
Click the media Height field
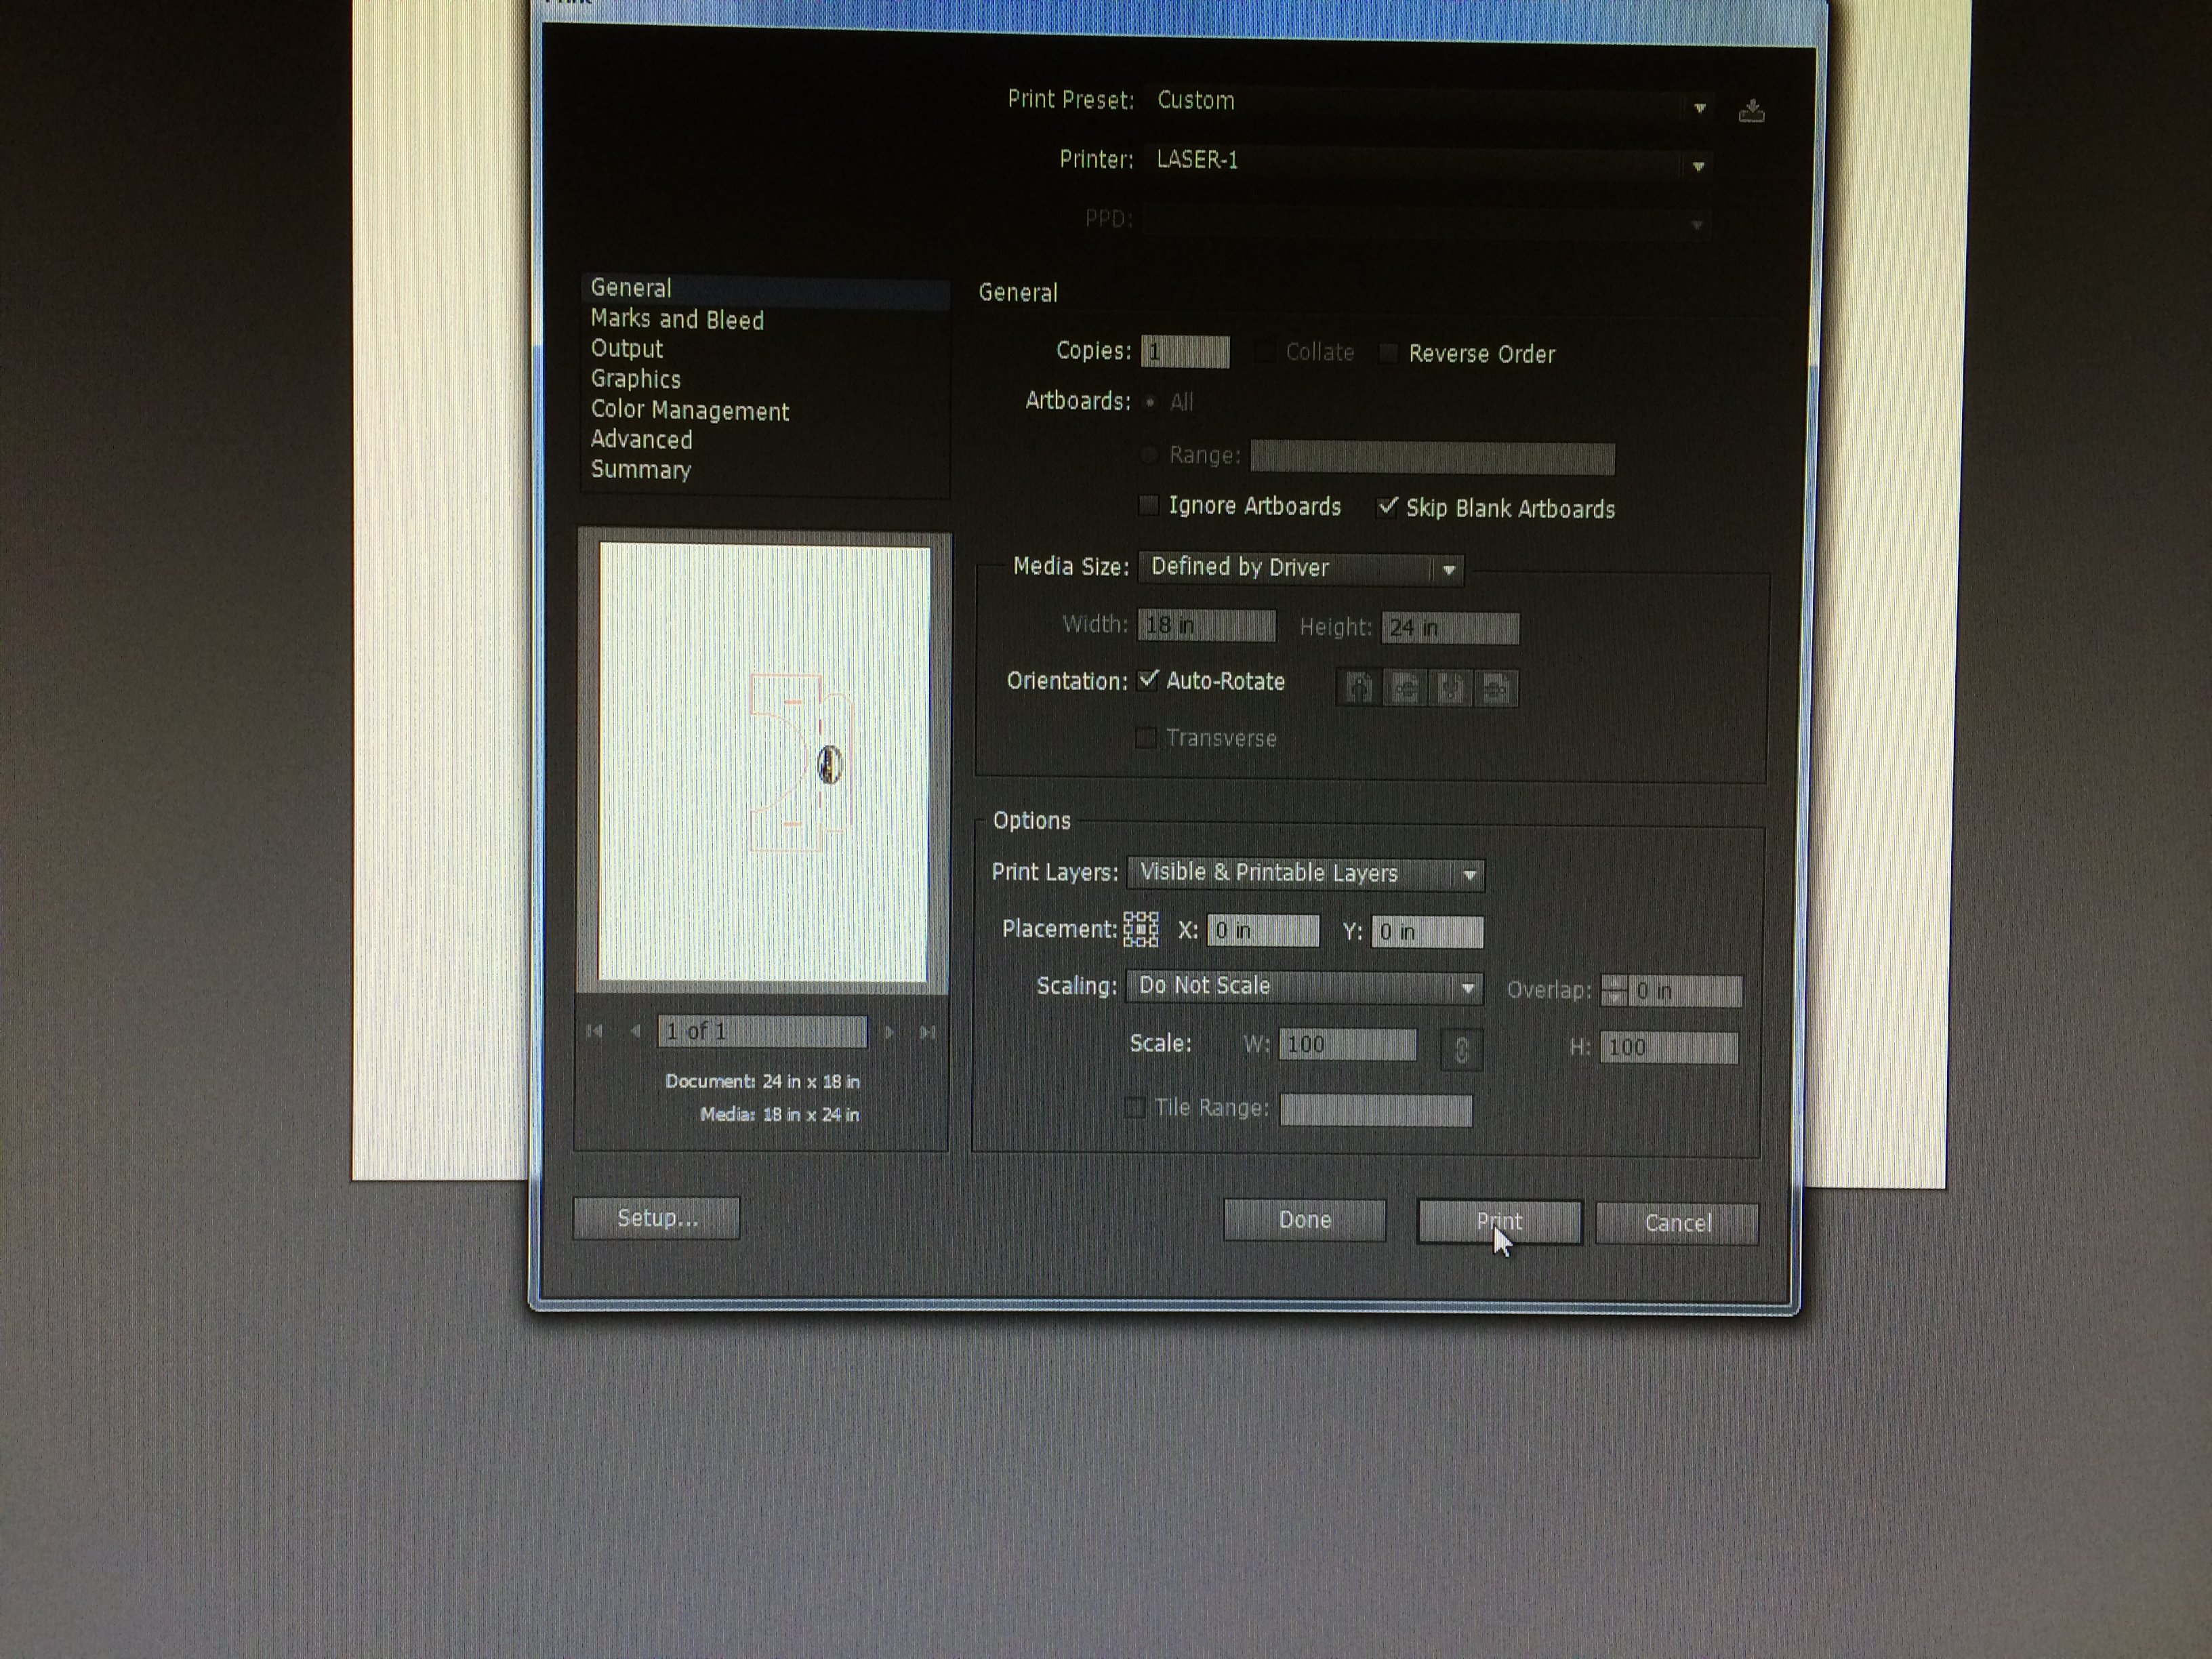tap(1451, 628)
